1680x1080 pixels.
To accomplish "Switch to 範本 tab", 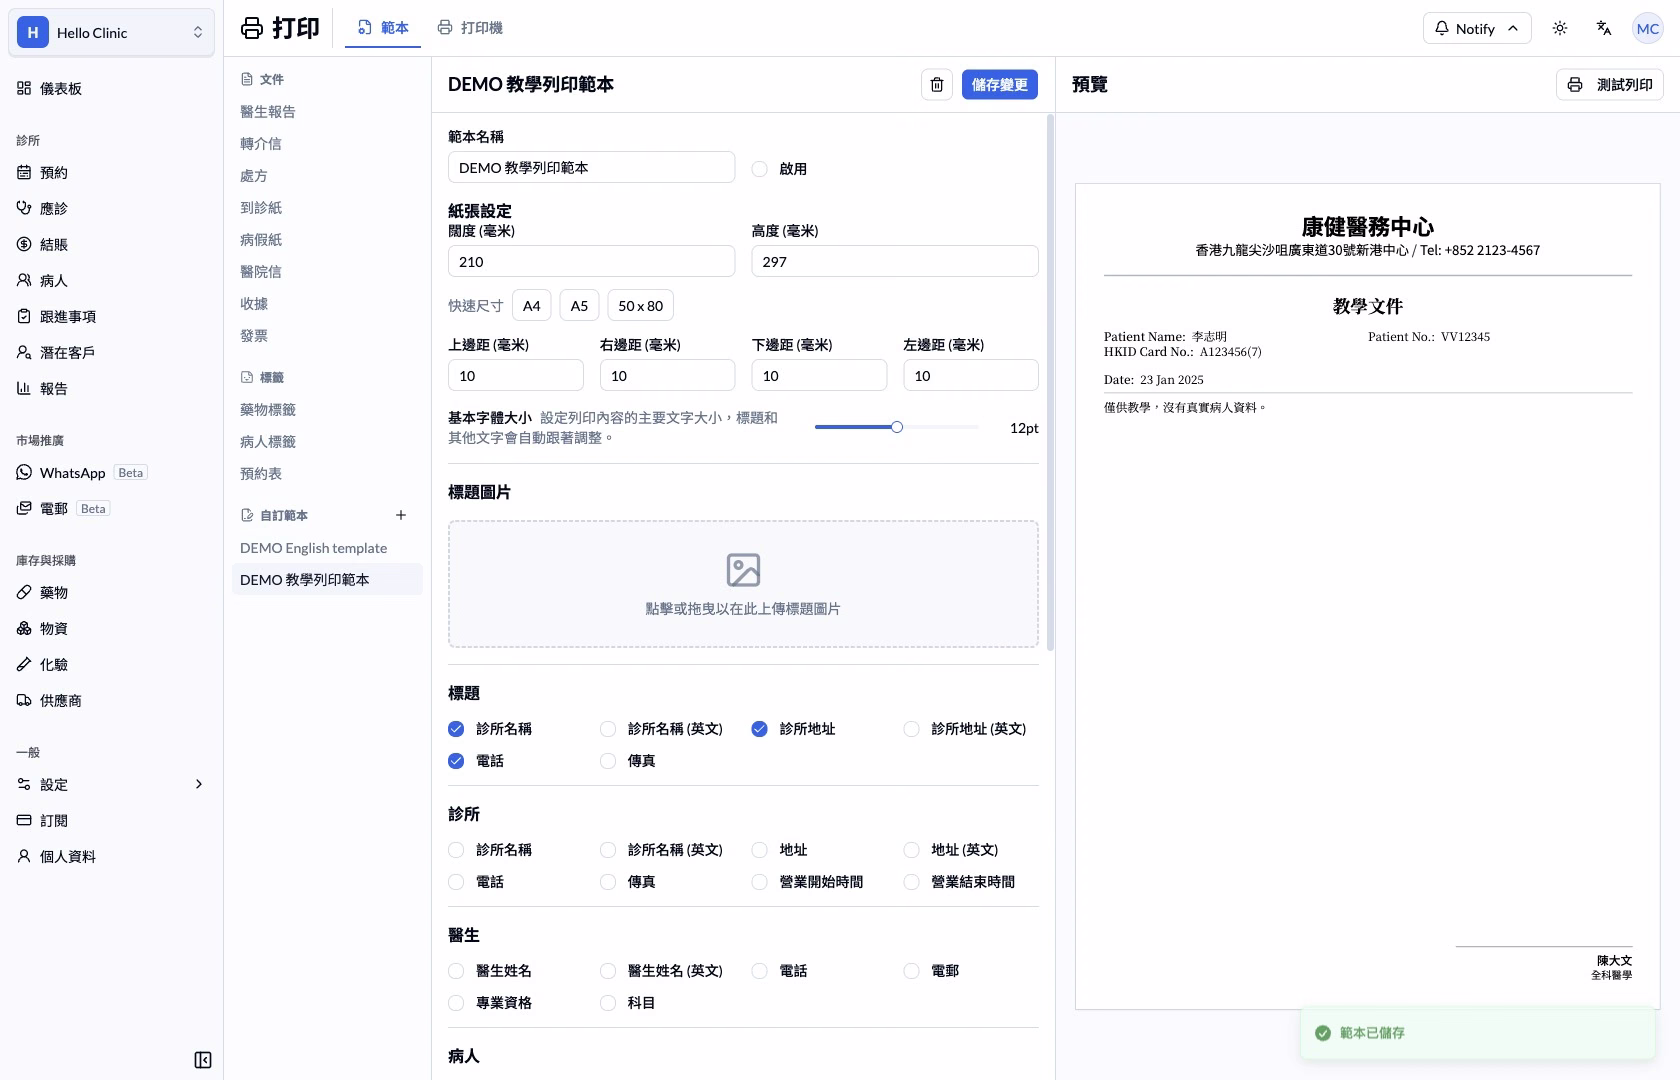I will coord(383,28).
